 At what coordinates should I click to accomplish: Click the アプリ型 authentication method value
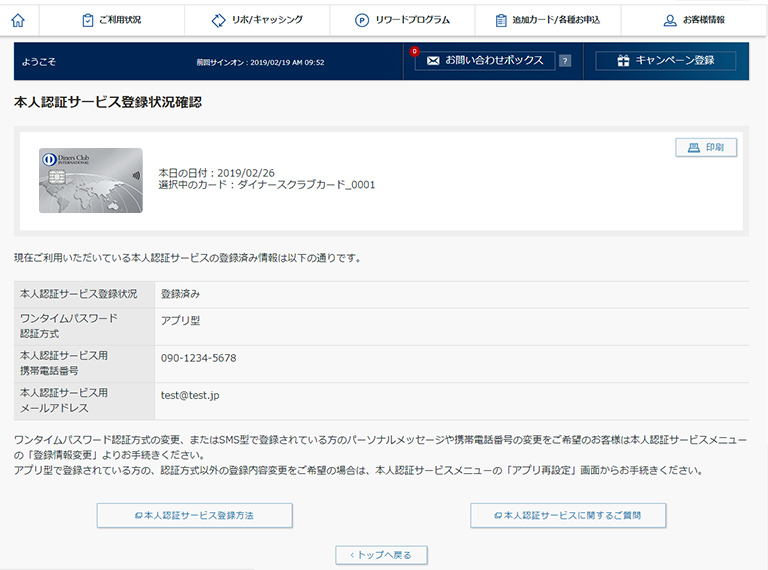tap(181, 321)
